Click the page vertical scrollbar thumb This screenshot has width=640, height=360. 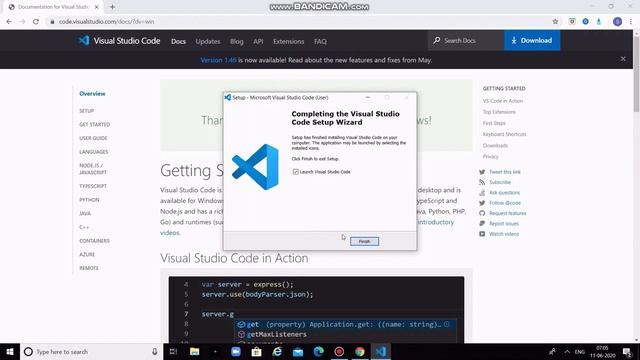[x=636, y=73]
